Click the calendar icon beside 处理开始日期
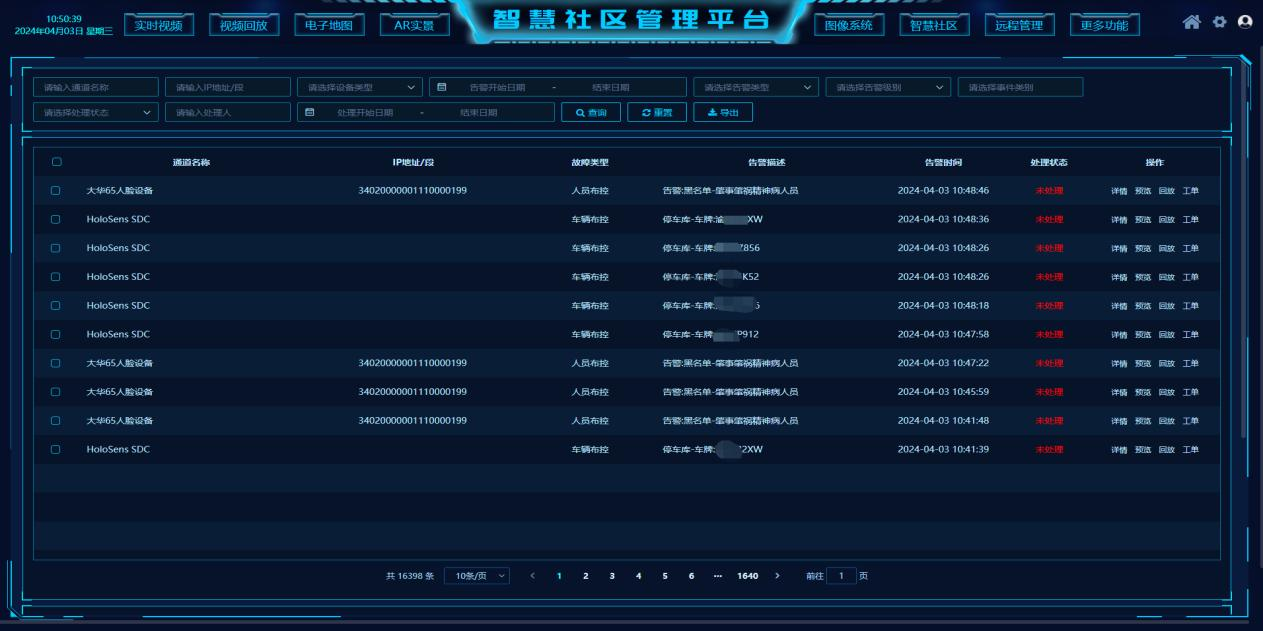The image size is (1263, 631). (x=310, y=112)
